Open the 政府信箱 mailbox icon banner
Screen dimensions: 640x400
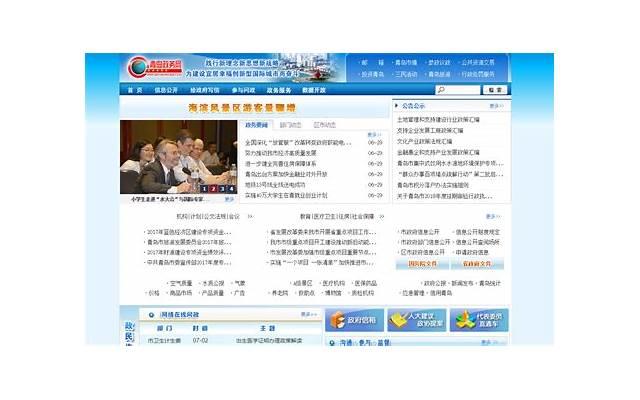354,320
